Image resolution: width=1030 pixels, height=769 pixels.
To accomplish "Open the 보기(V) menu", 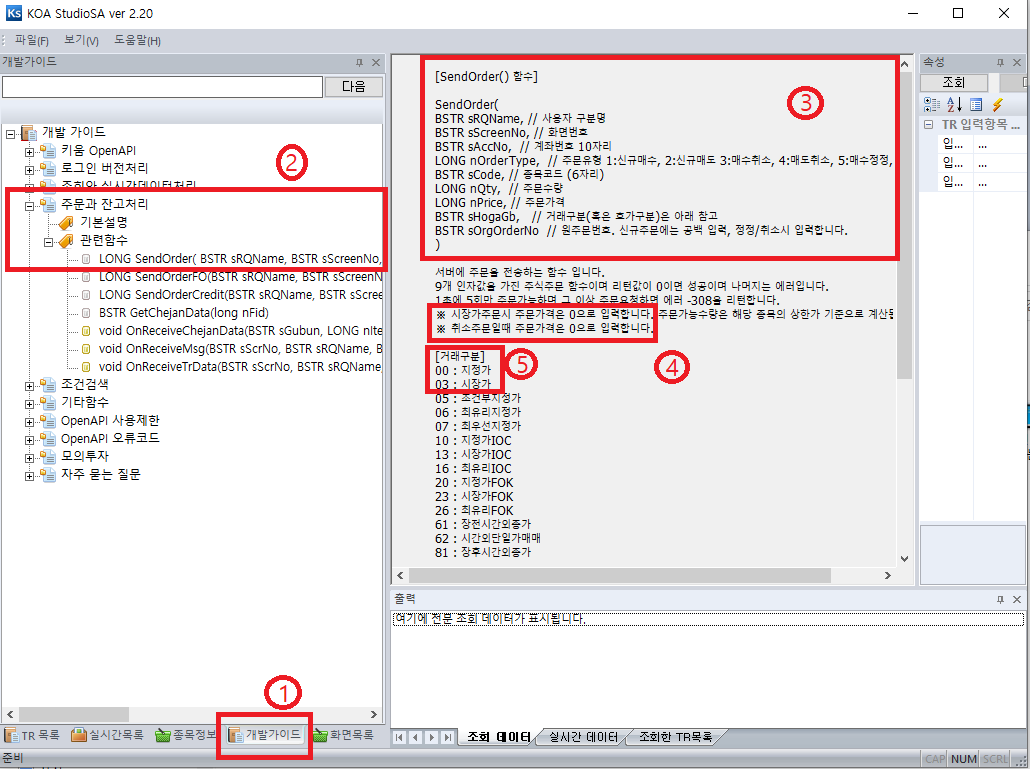I will [x=81, y=40].
